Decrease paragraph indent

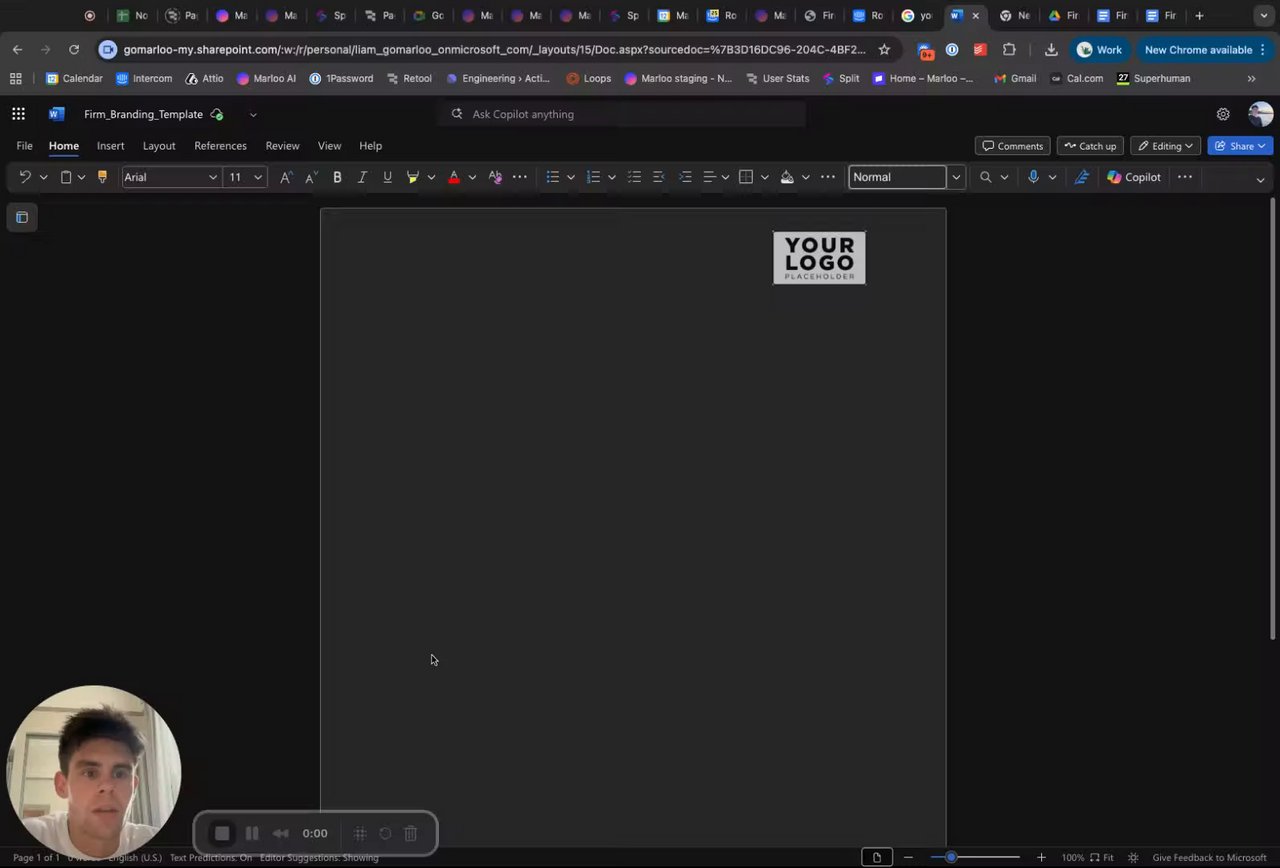click(x=659, y=177)
